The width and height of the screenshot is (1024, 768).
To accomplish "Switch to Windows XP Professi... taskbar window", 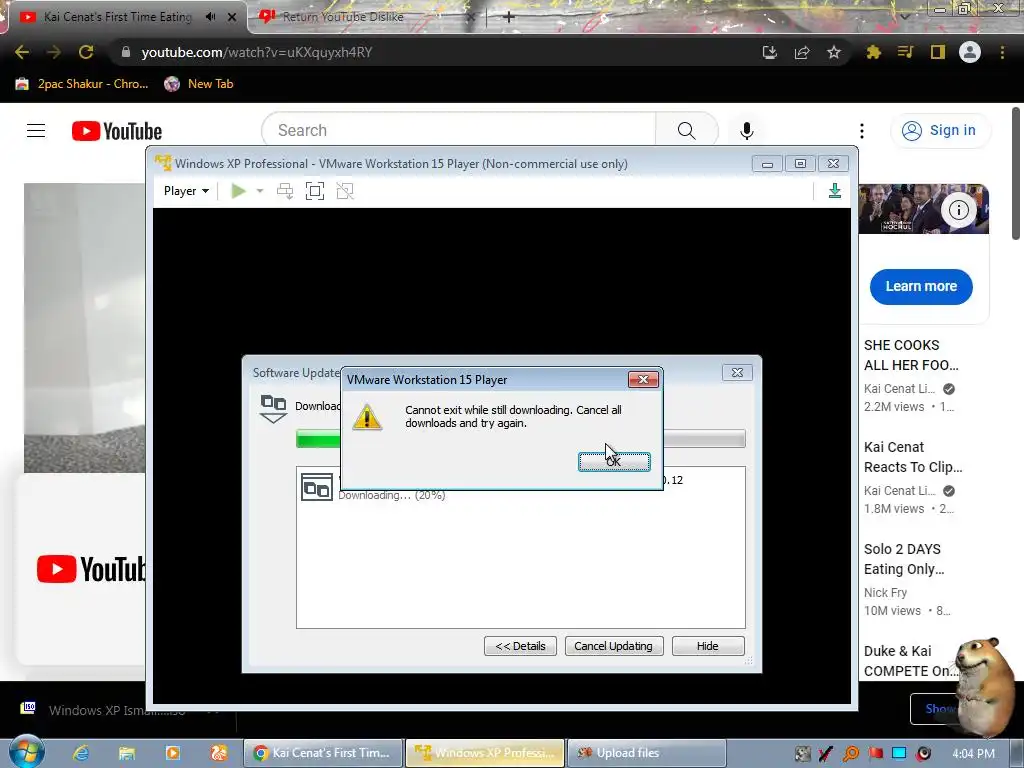I will point(485,753).
